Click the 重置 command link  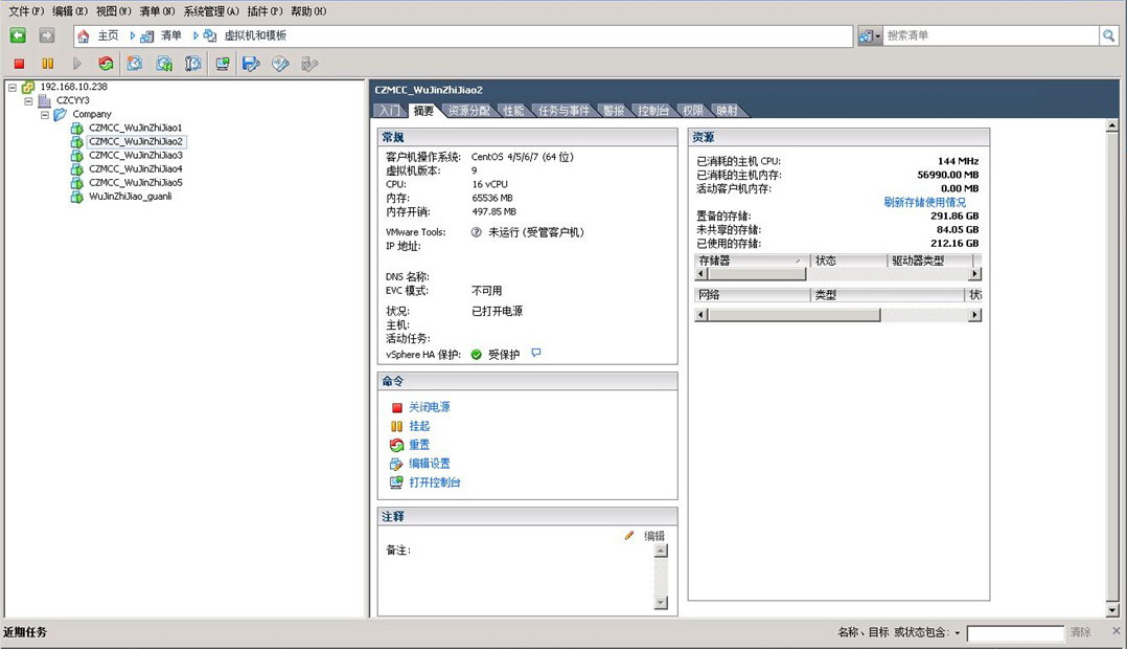(419, 445)
